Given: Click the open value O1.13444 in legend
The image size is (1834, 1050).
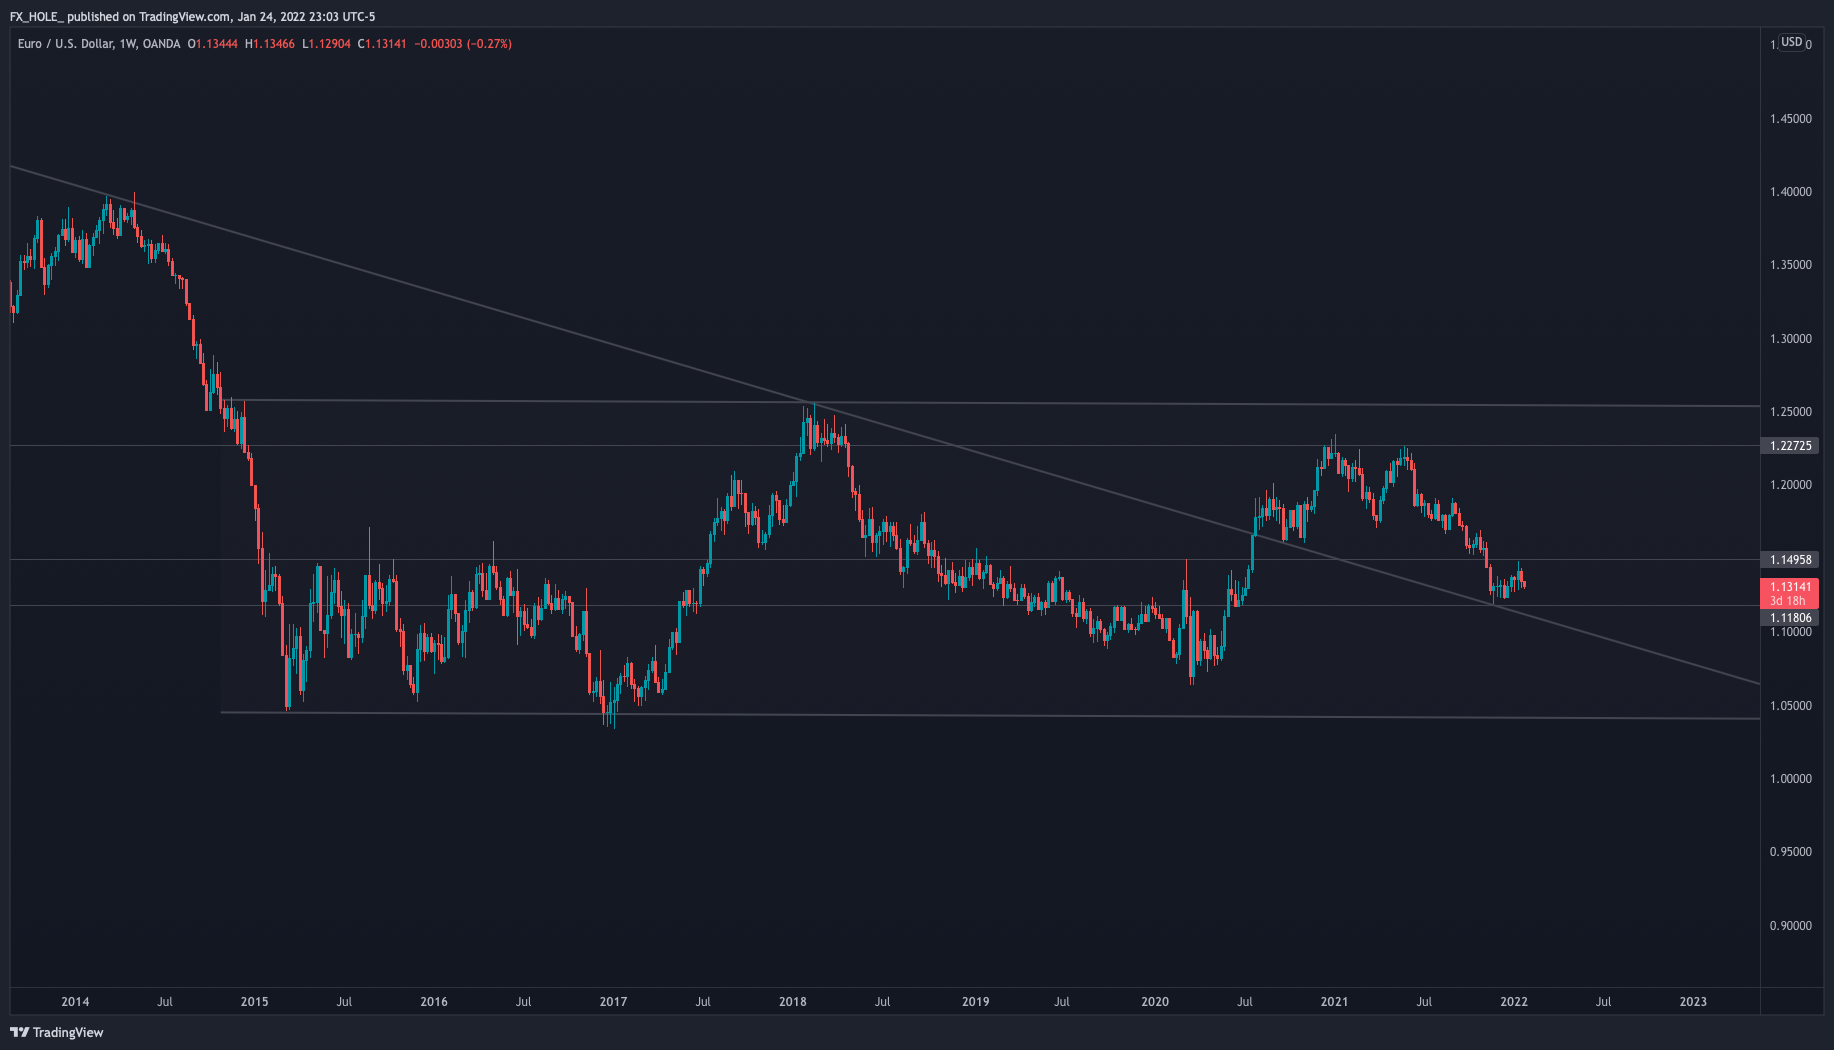Looking at the screenshot, I should click(x=213, y=44).
